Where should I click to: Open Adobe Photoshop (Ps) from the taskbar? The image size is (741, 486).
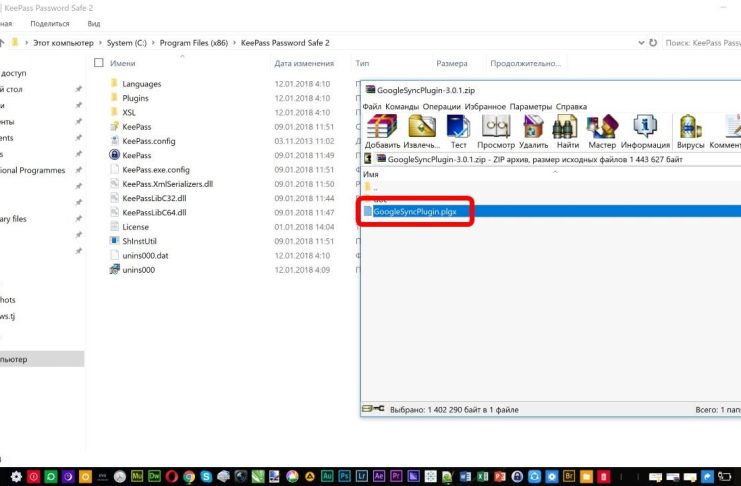345,476
